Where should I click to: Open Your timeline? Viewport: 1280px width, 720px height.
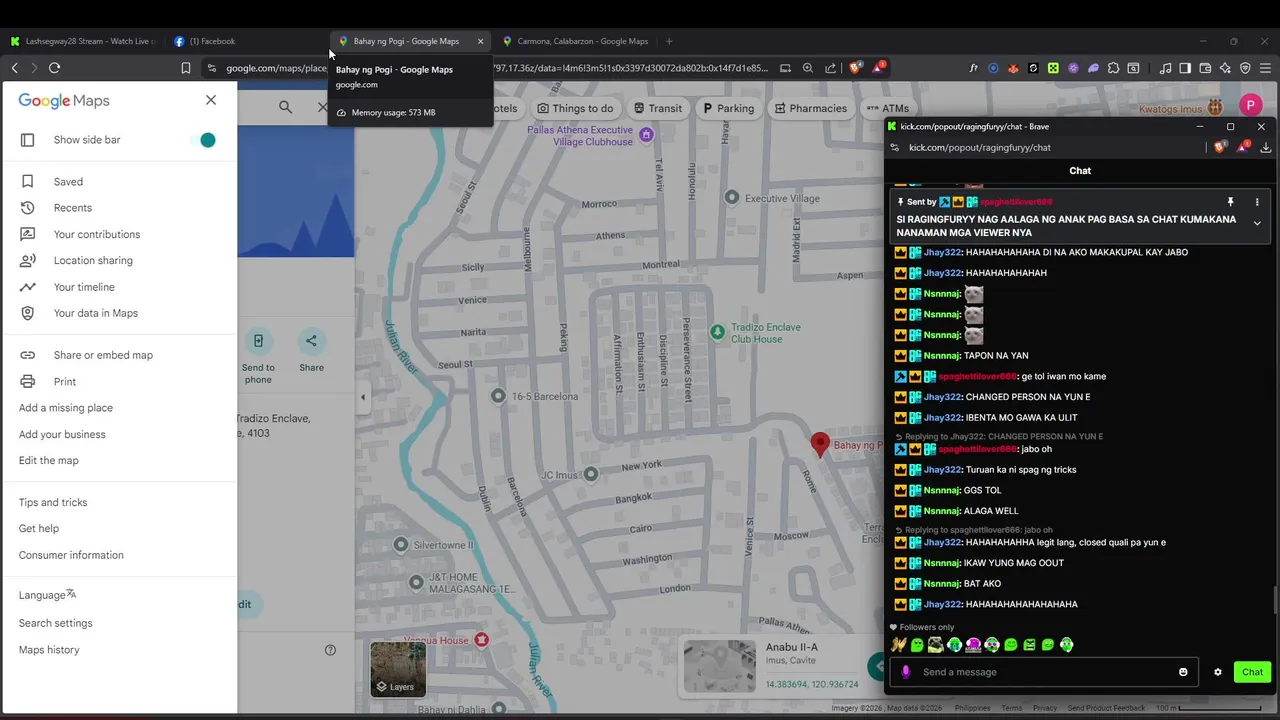point(84,287)
